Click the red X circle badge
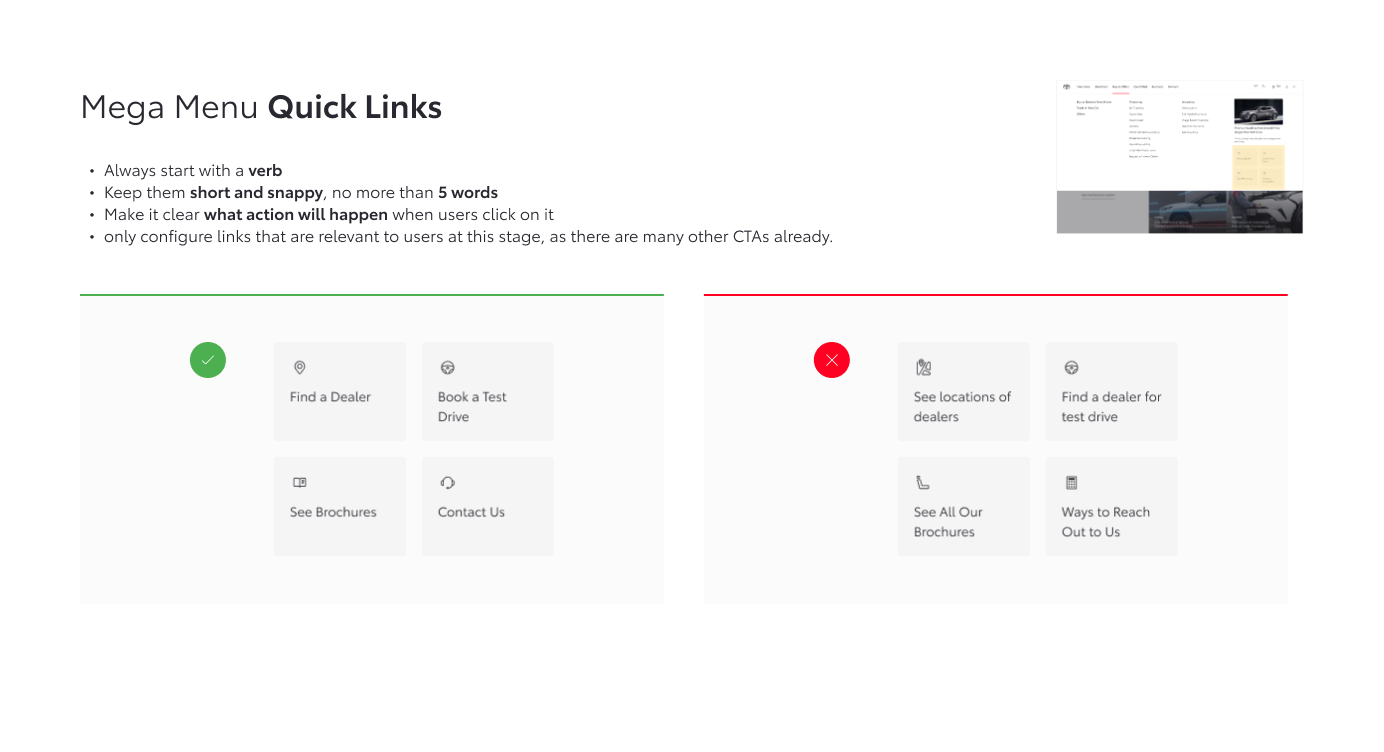Screen dimensions: 1384x752 tap(832, 360)
